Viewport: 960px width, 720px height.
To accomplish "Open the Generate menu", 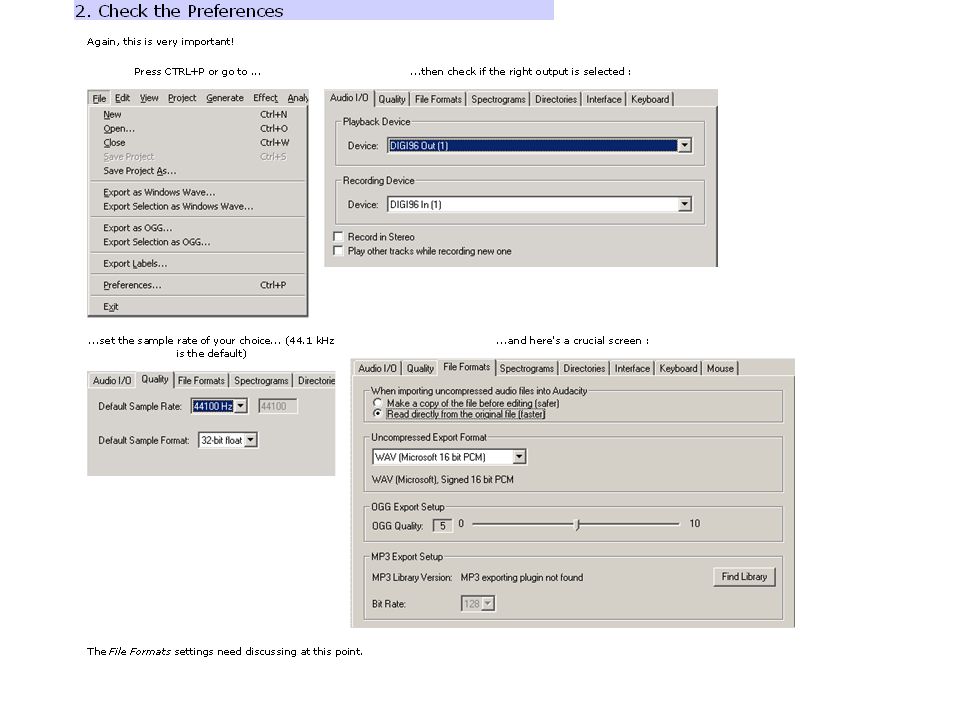I will [x=225, y=98].
